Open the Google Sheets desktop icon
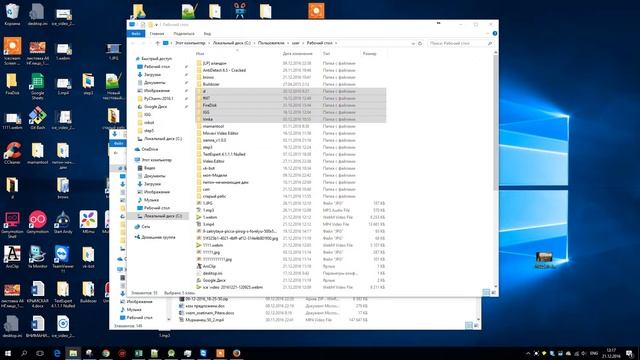The width and height of the screenshot is (640, 360). (37, 86)
